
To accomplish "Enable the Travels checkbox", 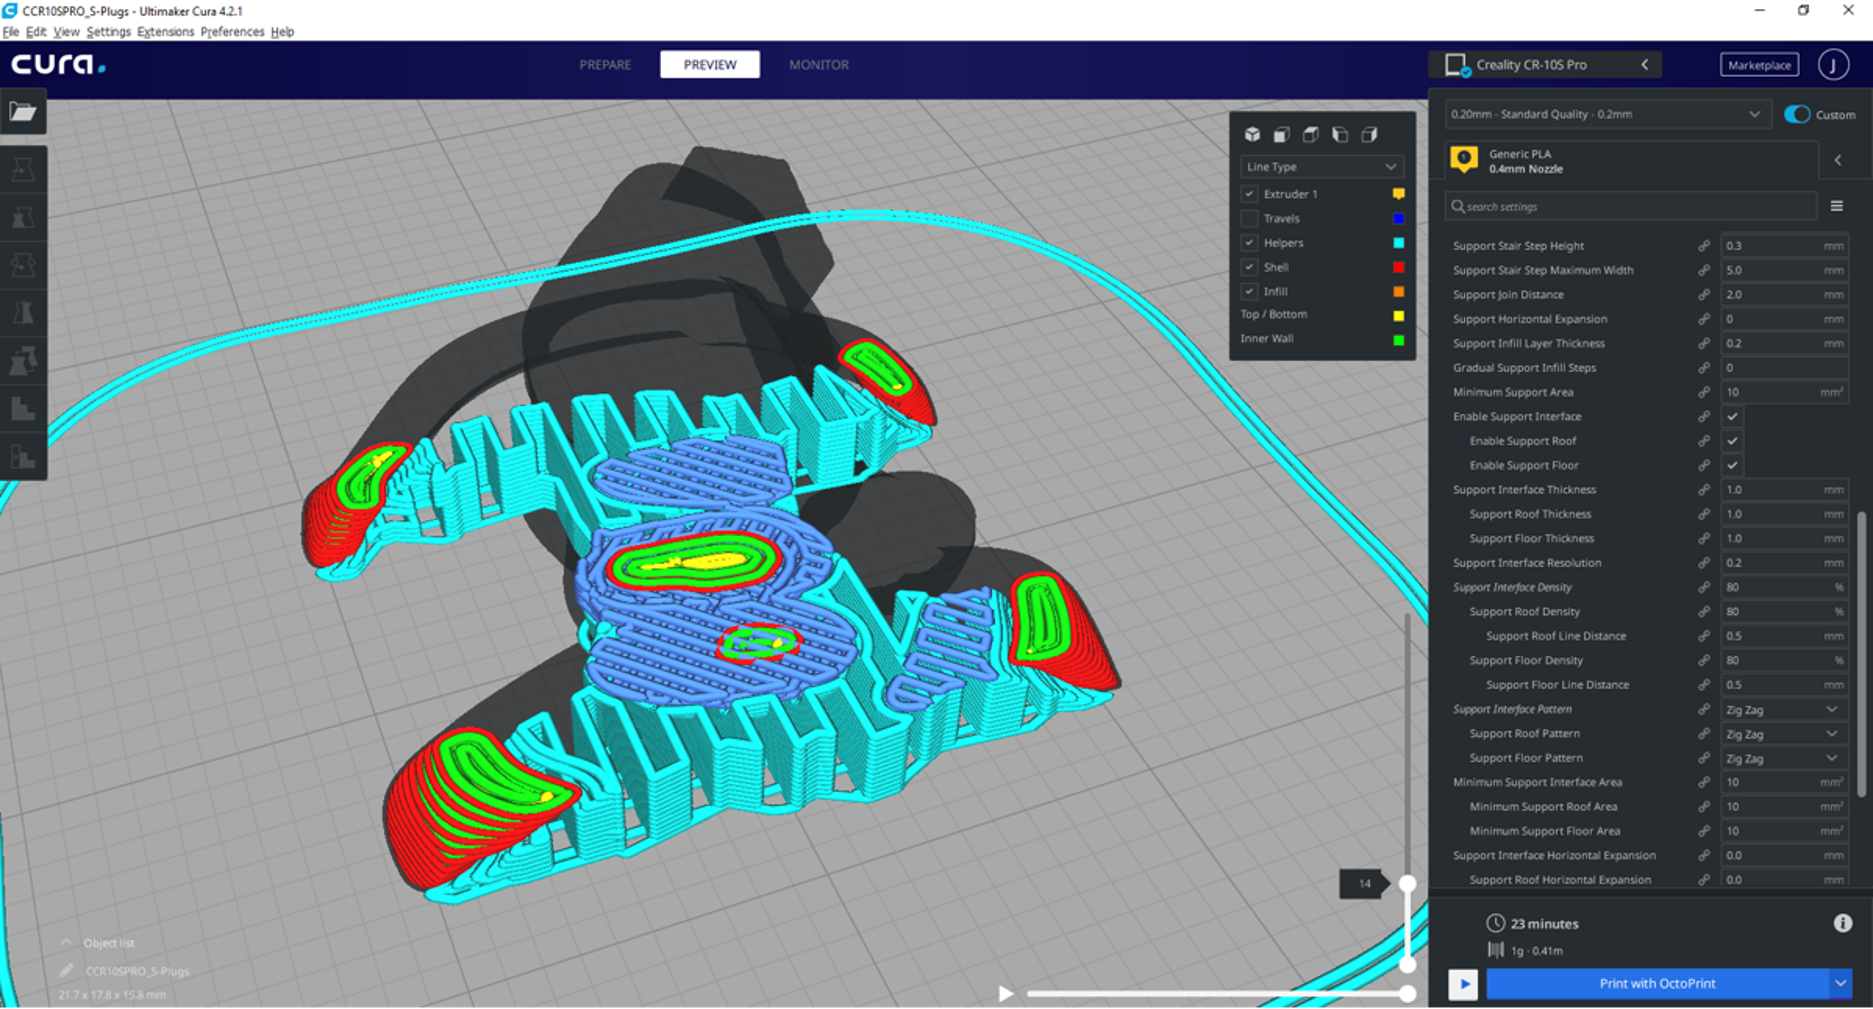I will coord(1250,218).
